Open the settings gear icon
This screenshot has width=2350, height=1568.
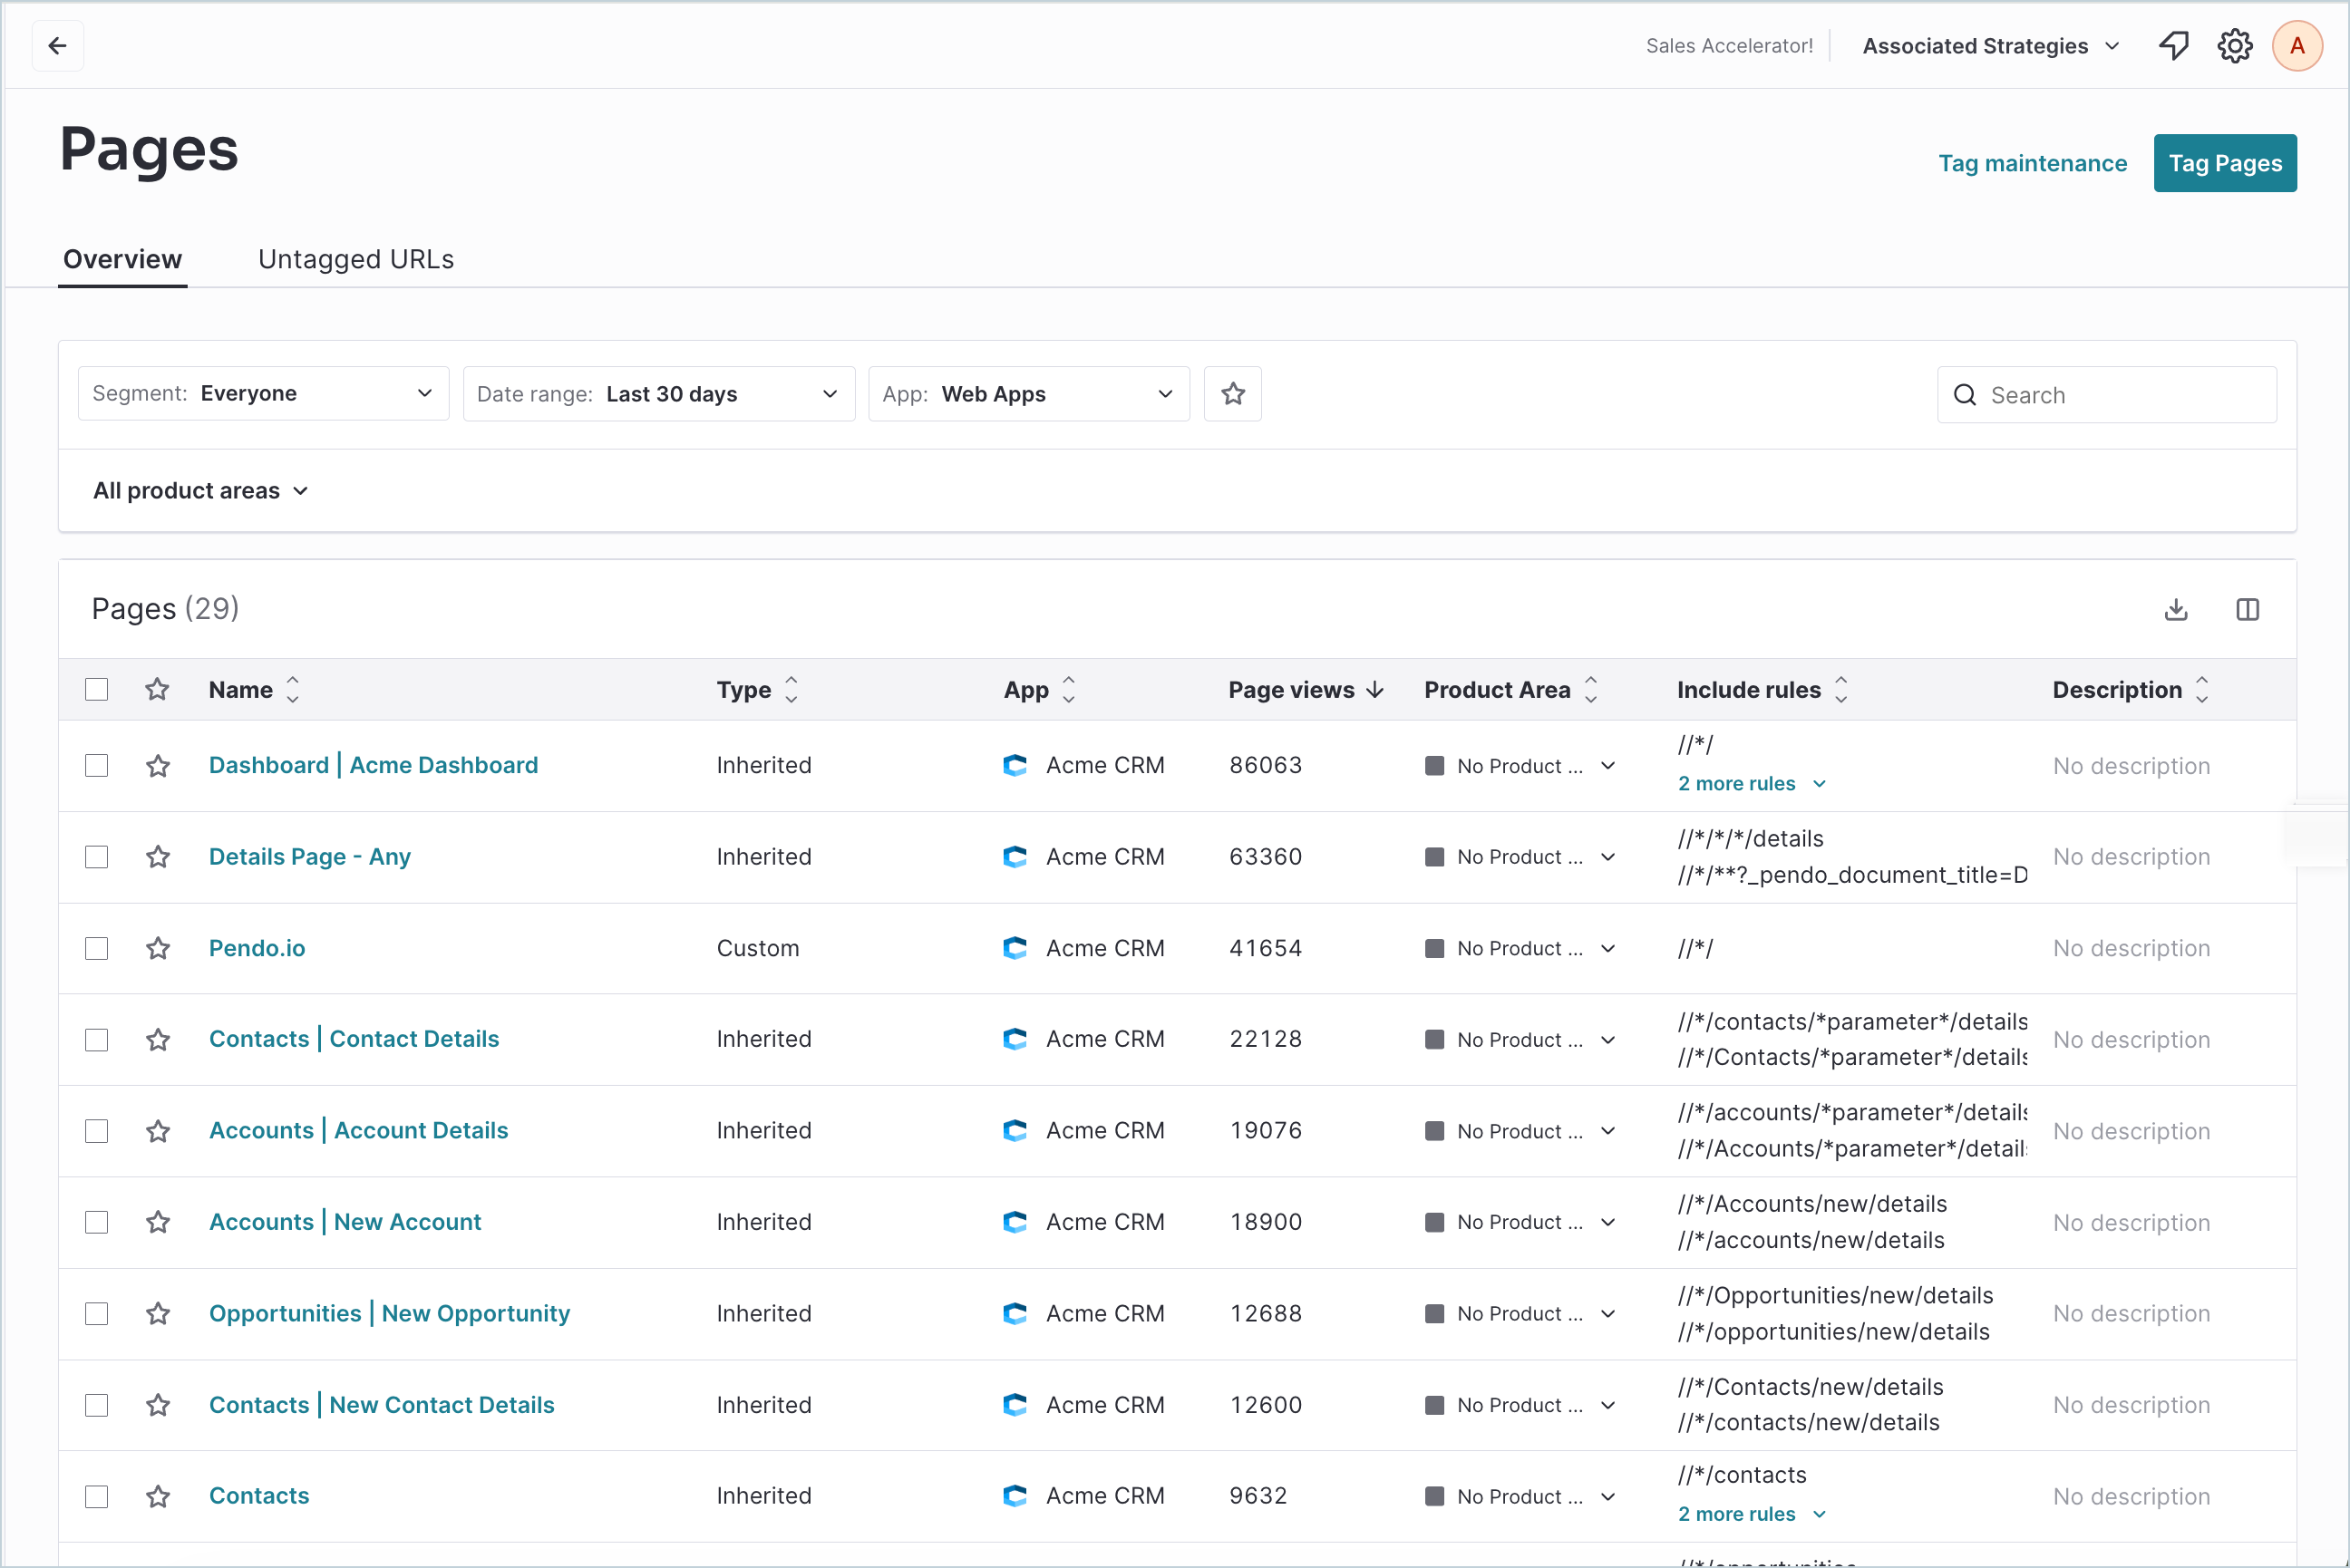pyautogui.click(x=2235, y=46)
